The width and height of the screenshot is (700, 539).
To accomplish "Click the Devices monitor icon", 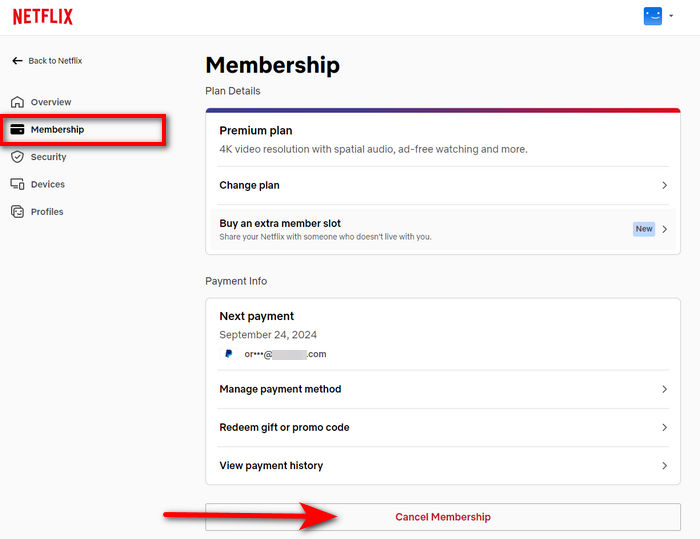I will [x=17, y=184].
